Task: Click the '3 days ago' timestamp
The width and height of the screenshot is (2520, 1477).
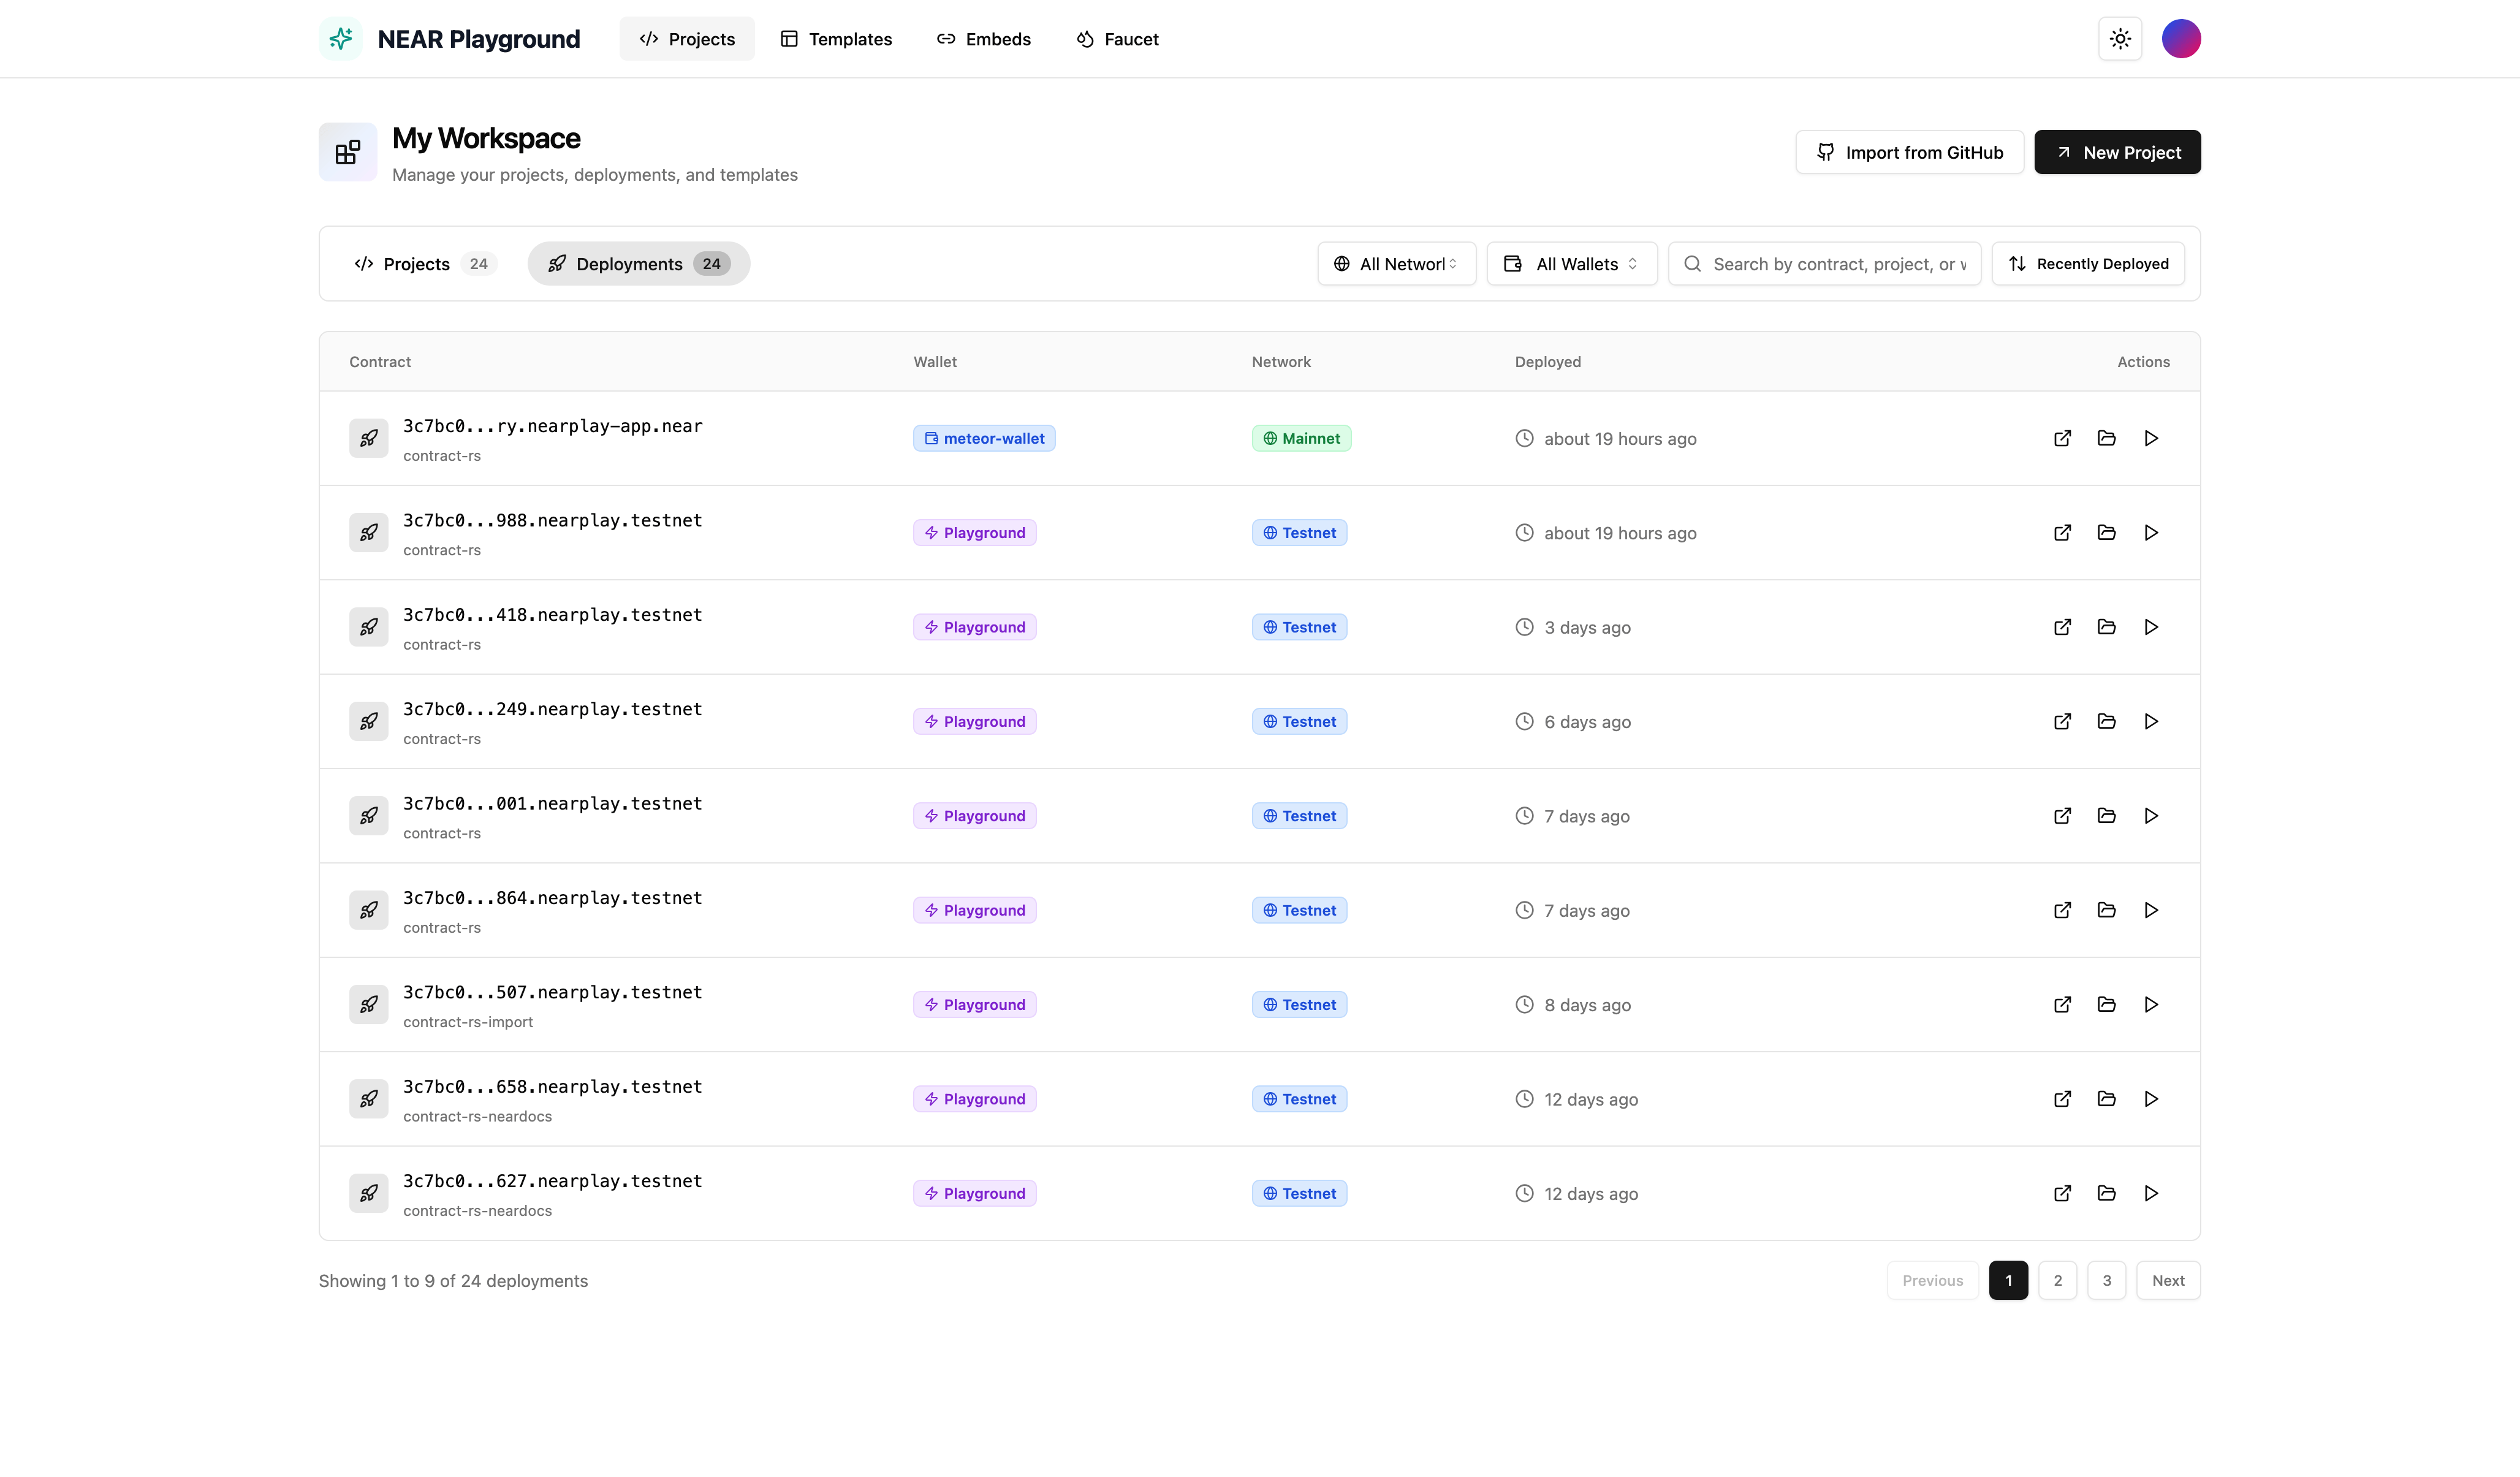Action: click(1587, 627)
